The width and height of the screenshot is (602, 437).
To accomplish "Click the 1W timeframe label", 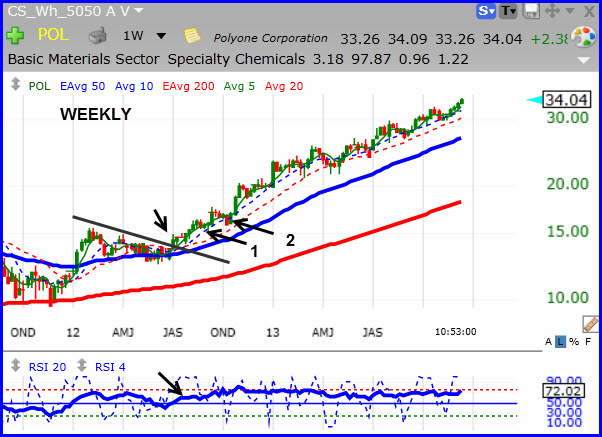I will click(x=133, y=36).
